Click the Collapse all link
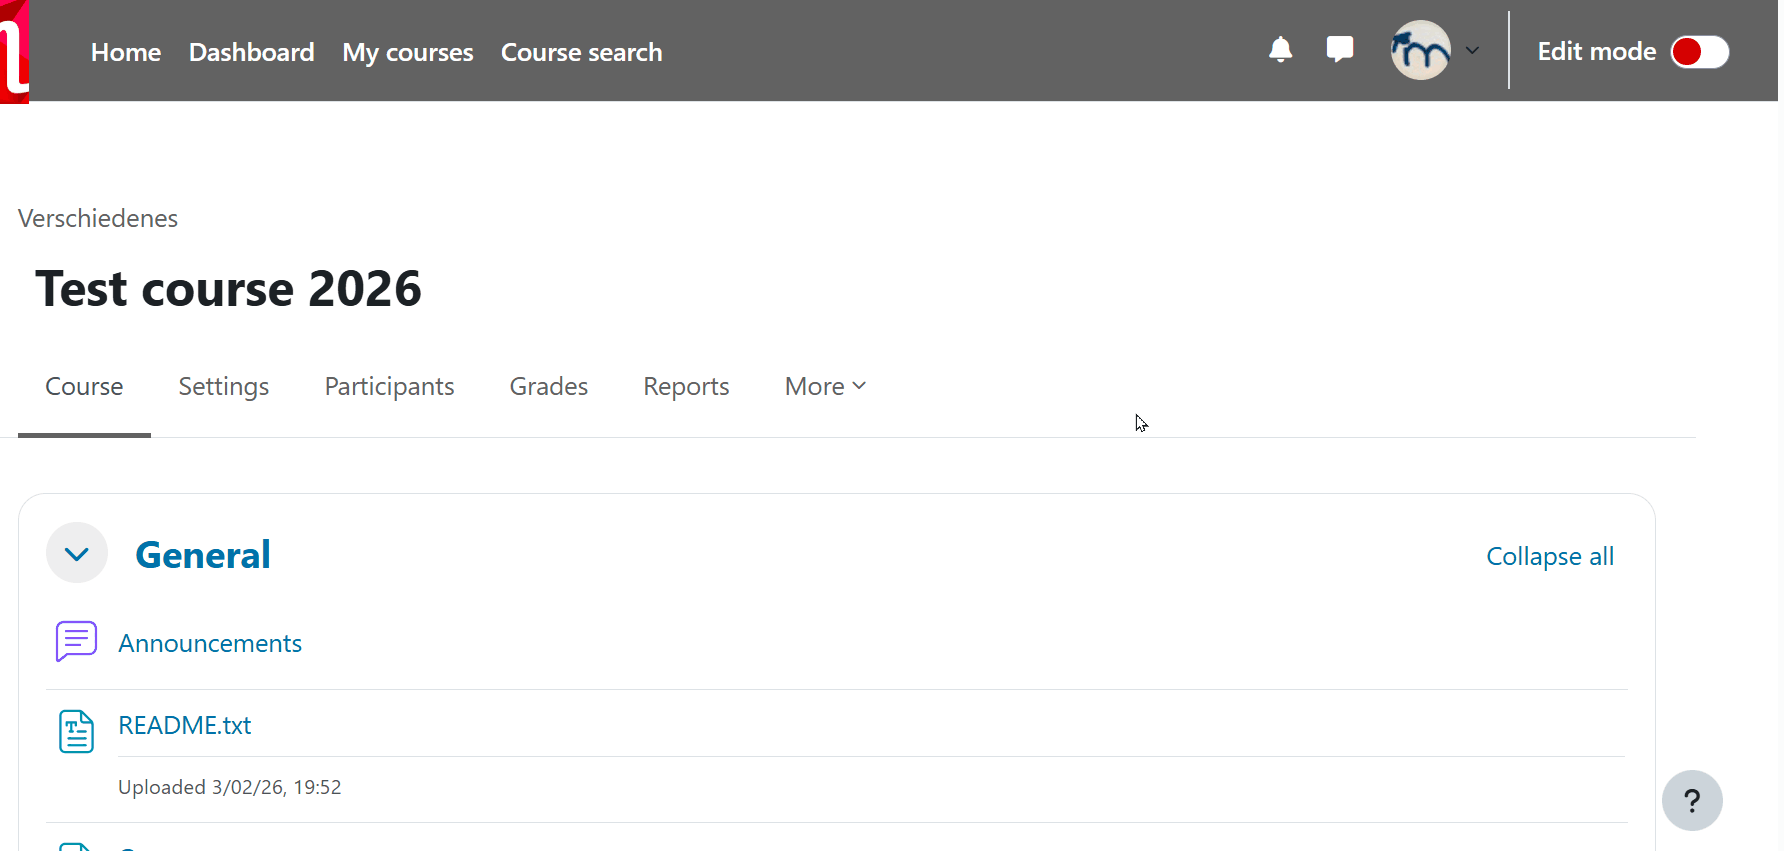The width and height of the screenshot is (1784, 851). click(1549, 556)
